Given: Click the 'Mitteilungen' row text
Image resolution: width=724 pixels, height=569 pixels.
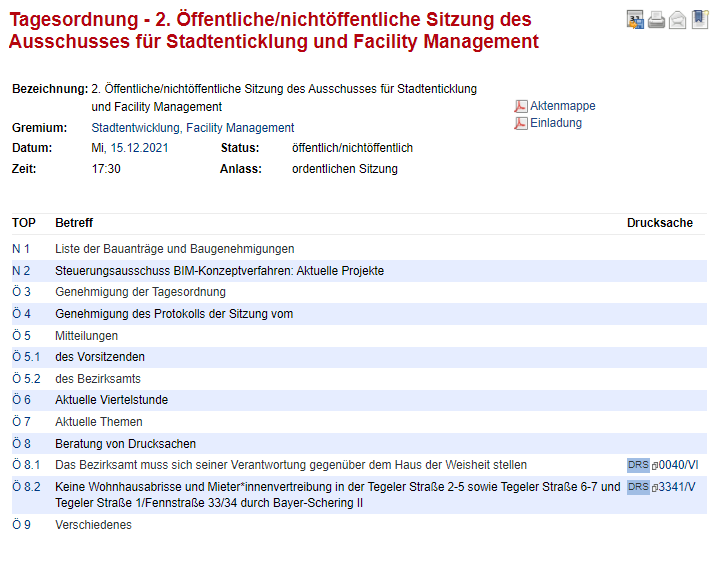Looking at the screenshot, I should [x=86, y=336].
